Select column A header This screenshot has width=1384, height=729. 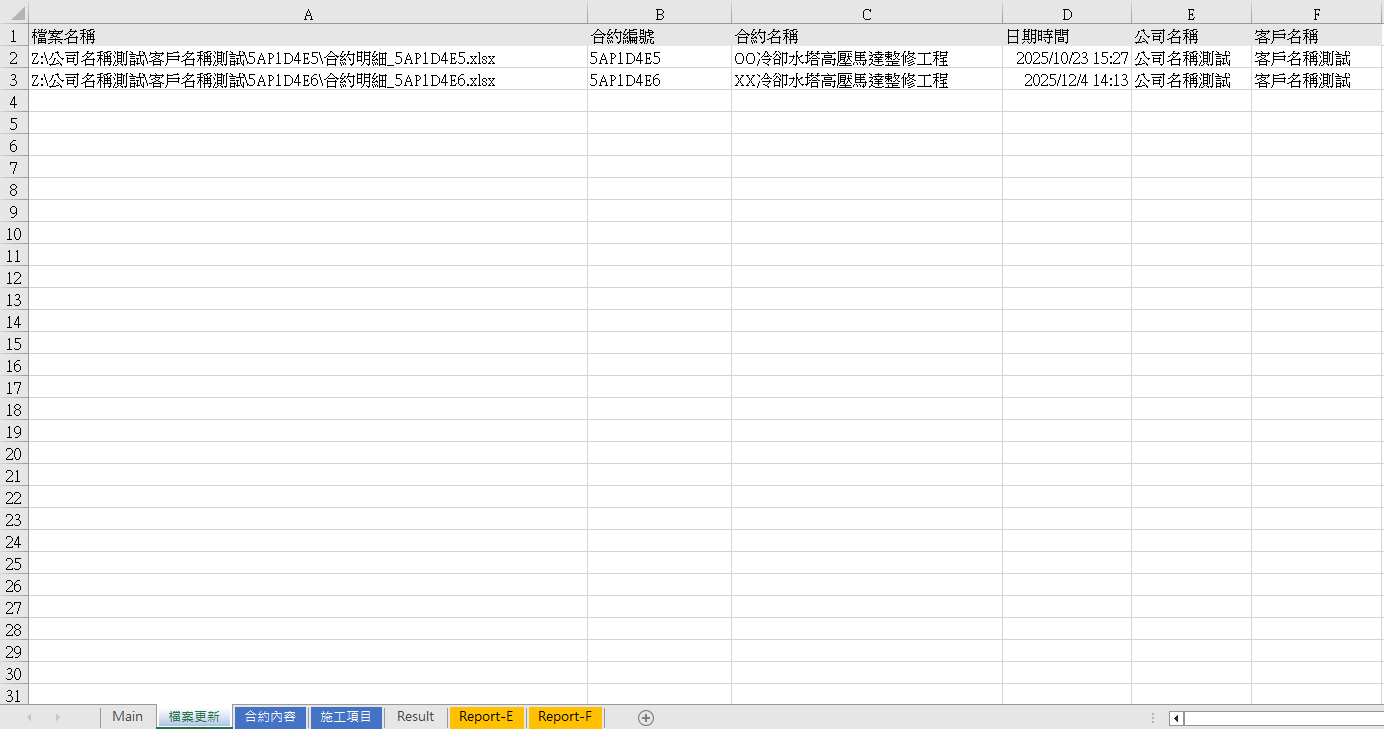[x=307, y=11]
